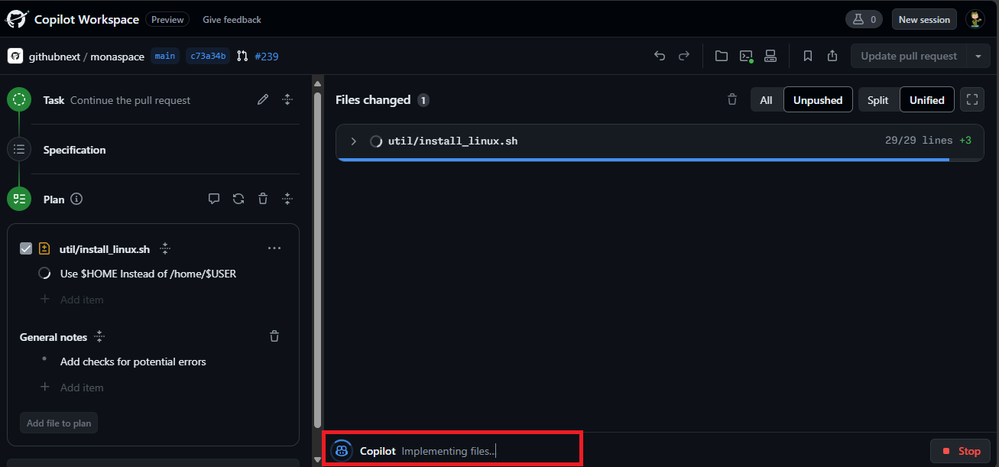Select the Task step
The height and width of the screenshot is (467, 999).
coord(19,99)
